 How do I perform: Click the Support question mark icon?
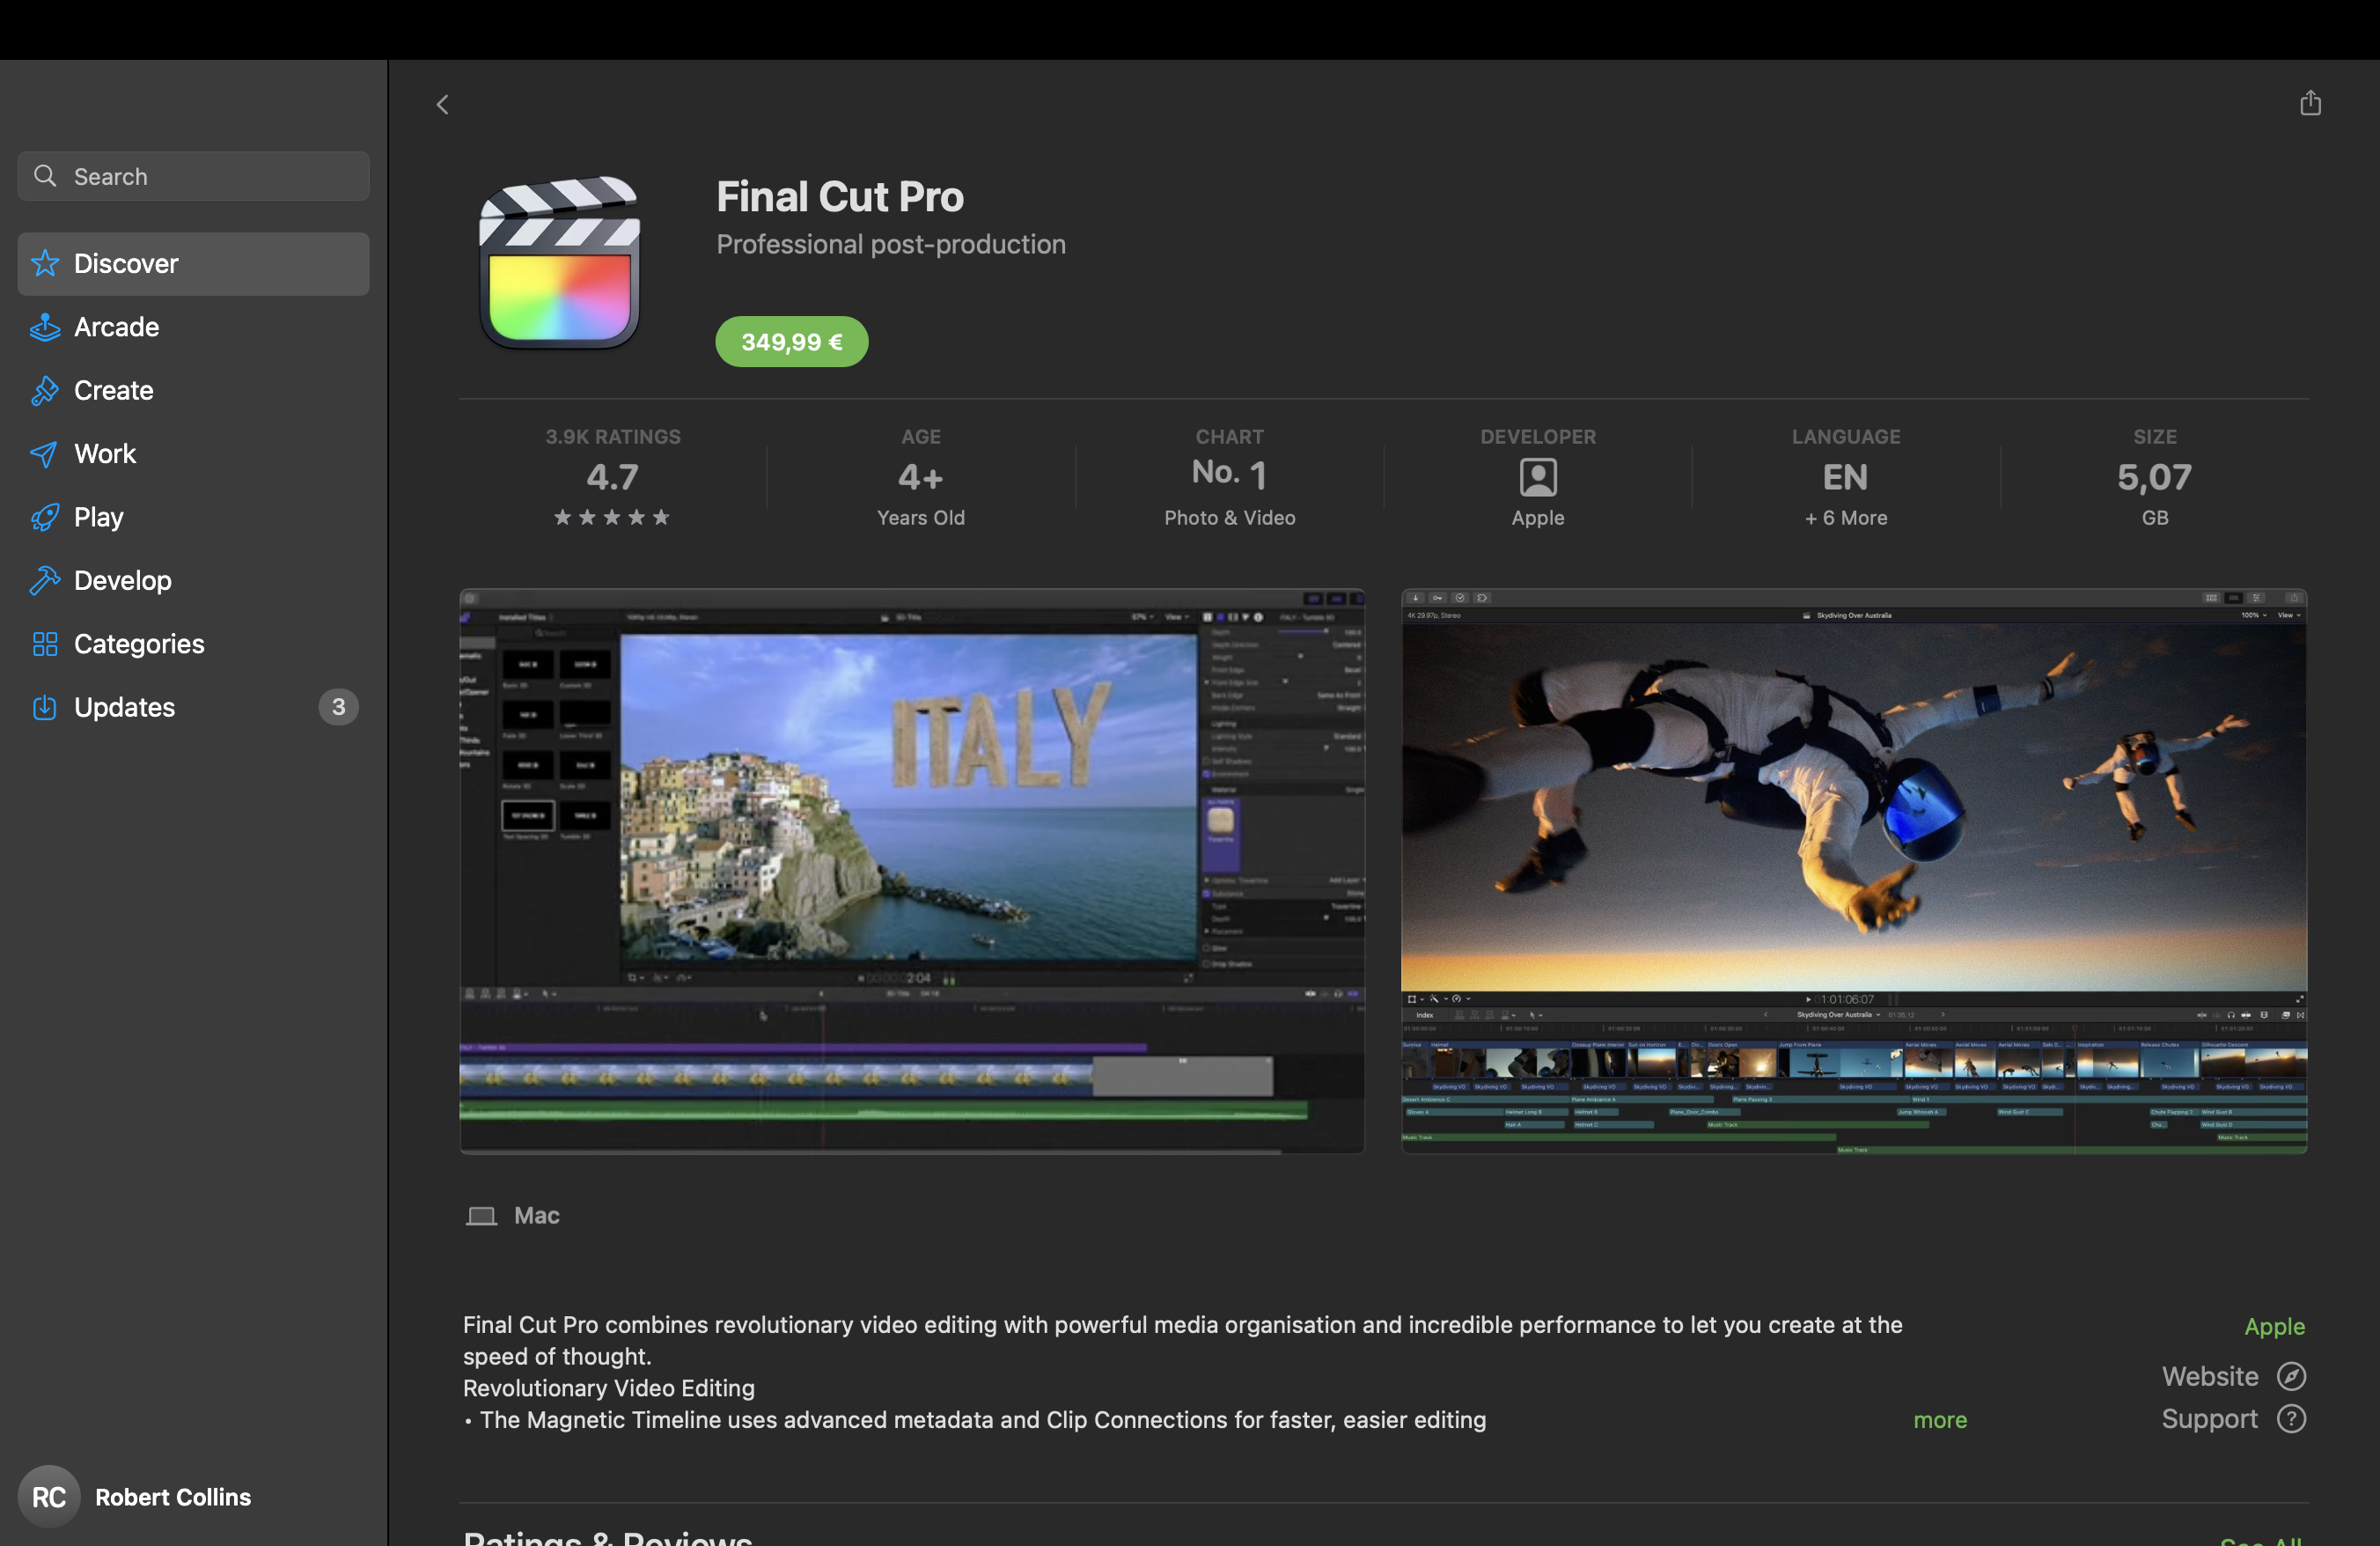coord(2290,1419)
